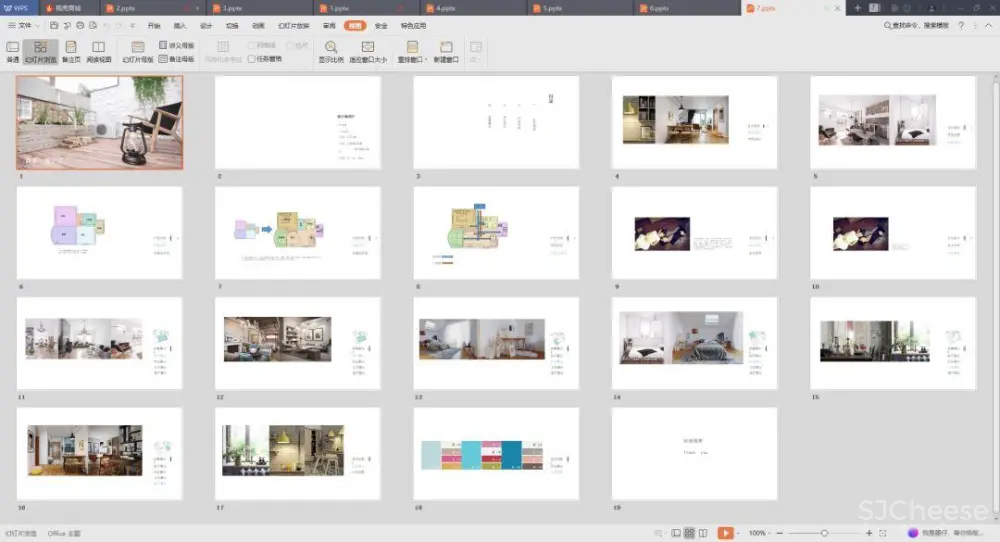Screen dimensions: 1000x542
Task: Open Reading View (阅读视图)
Action: [98, 47]
